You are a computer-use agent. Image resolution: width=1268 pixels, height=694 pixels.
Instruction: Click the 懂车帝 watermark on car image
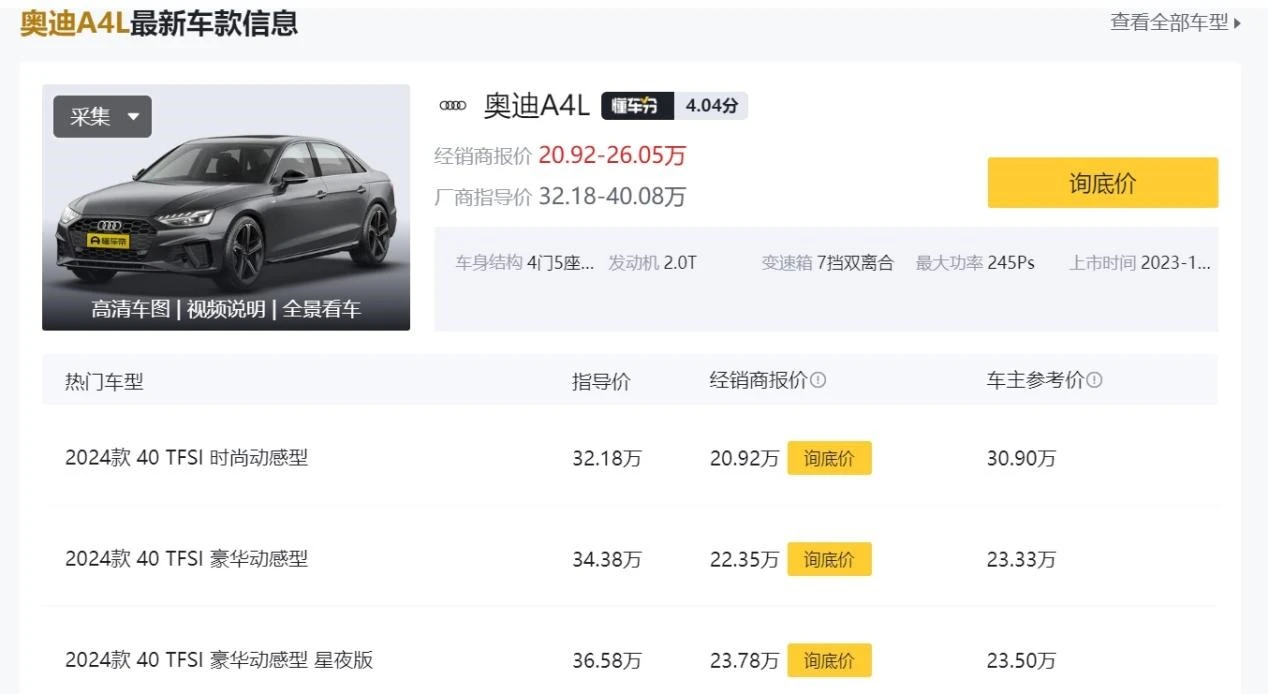click(108, 241)
